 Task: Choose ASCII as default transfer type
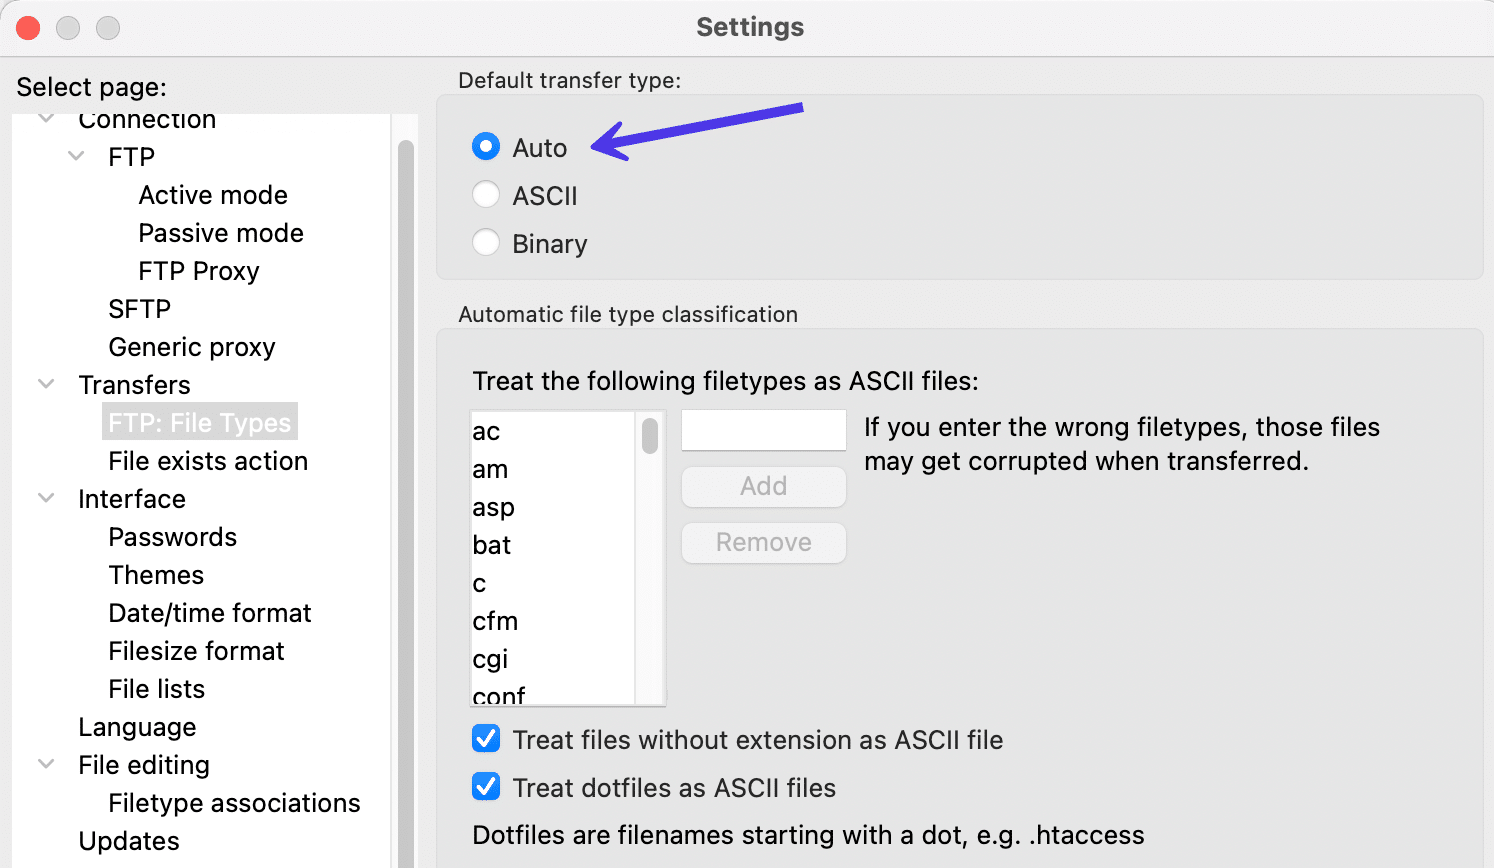pyautogui.click(x=486, y=194)
